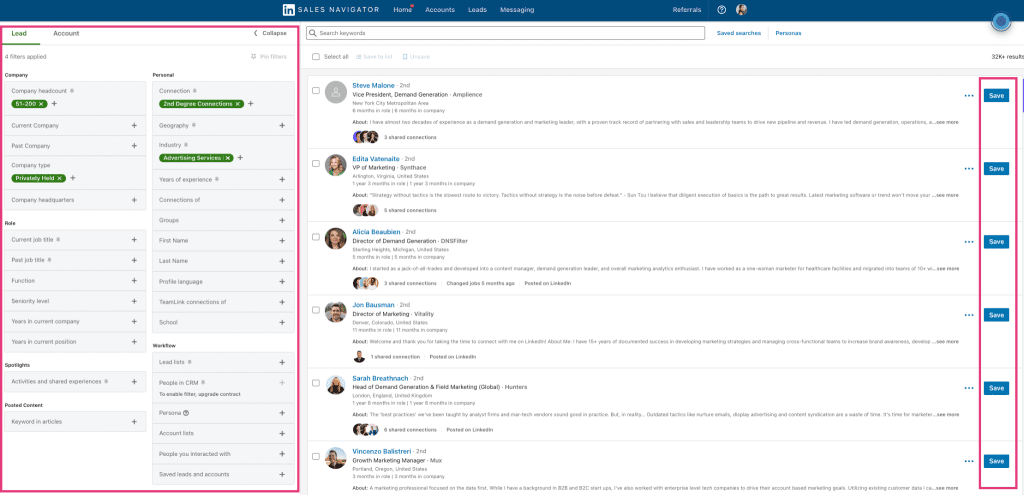
Task: Go to Home in top navigation
Action: tap(403, 10)
